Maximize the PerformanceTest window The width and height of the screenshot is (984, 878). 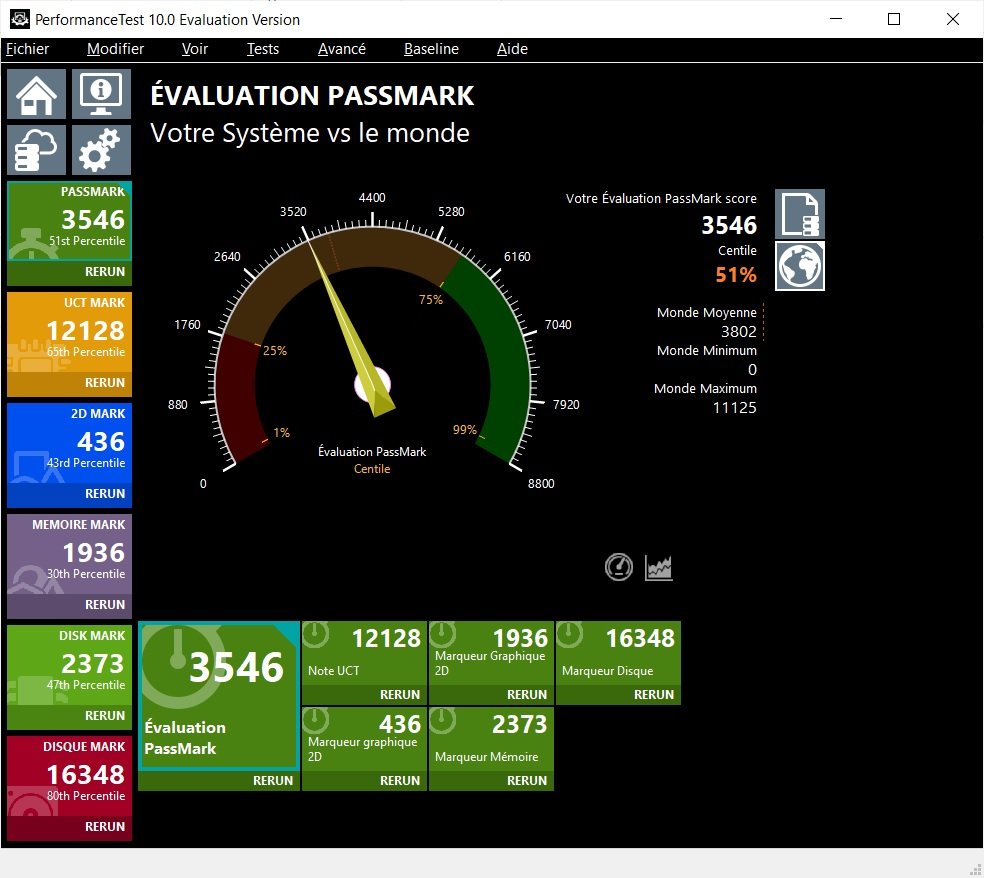(x=894, y=19)
